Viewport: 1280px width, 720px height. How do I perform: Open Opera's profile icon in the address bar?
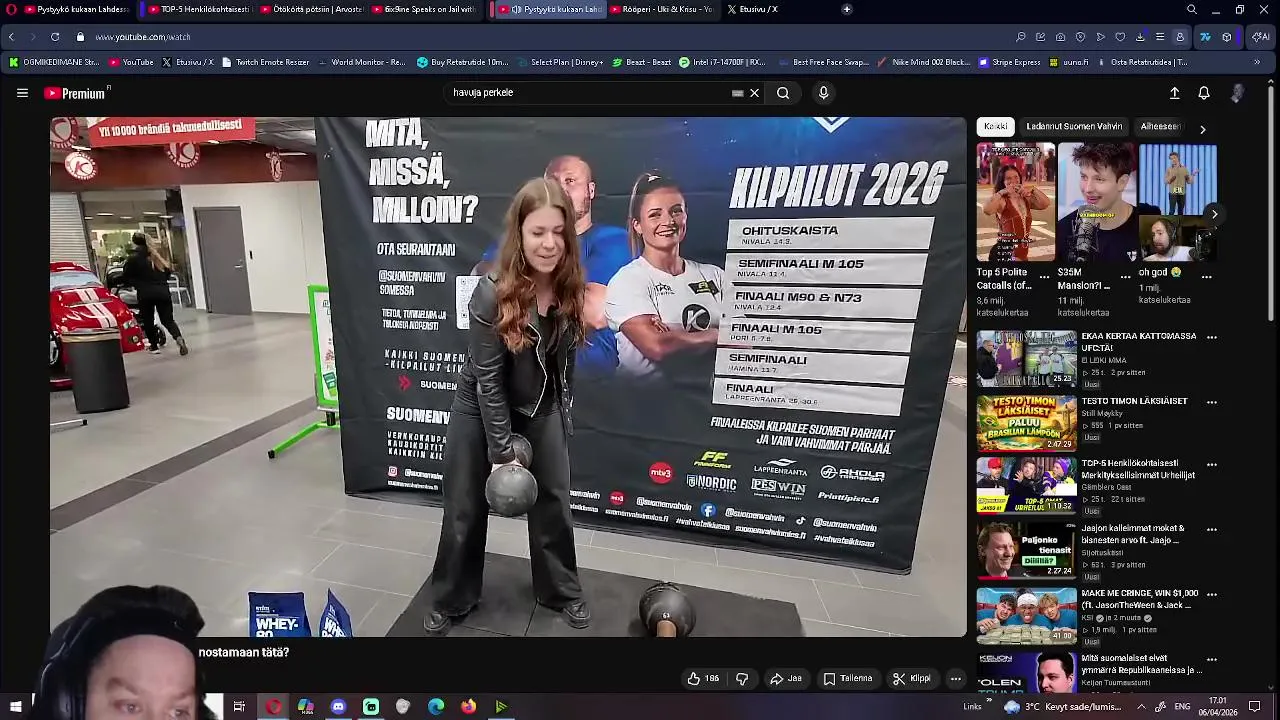click(x=1180, y=37)
